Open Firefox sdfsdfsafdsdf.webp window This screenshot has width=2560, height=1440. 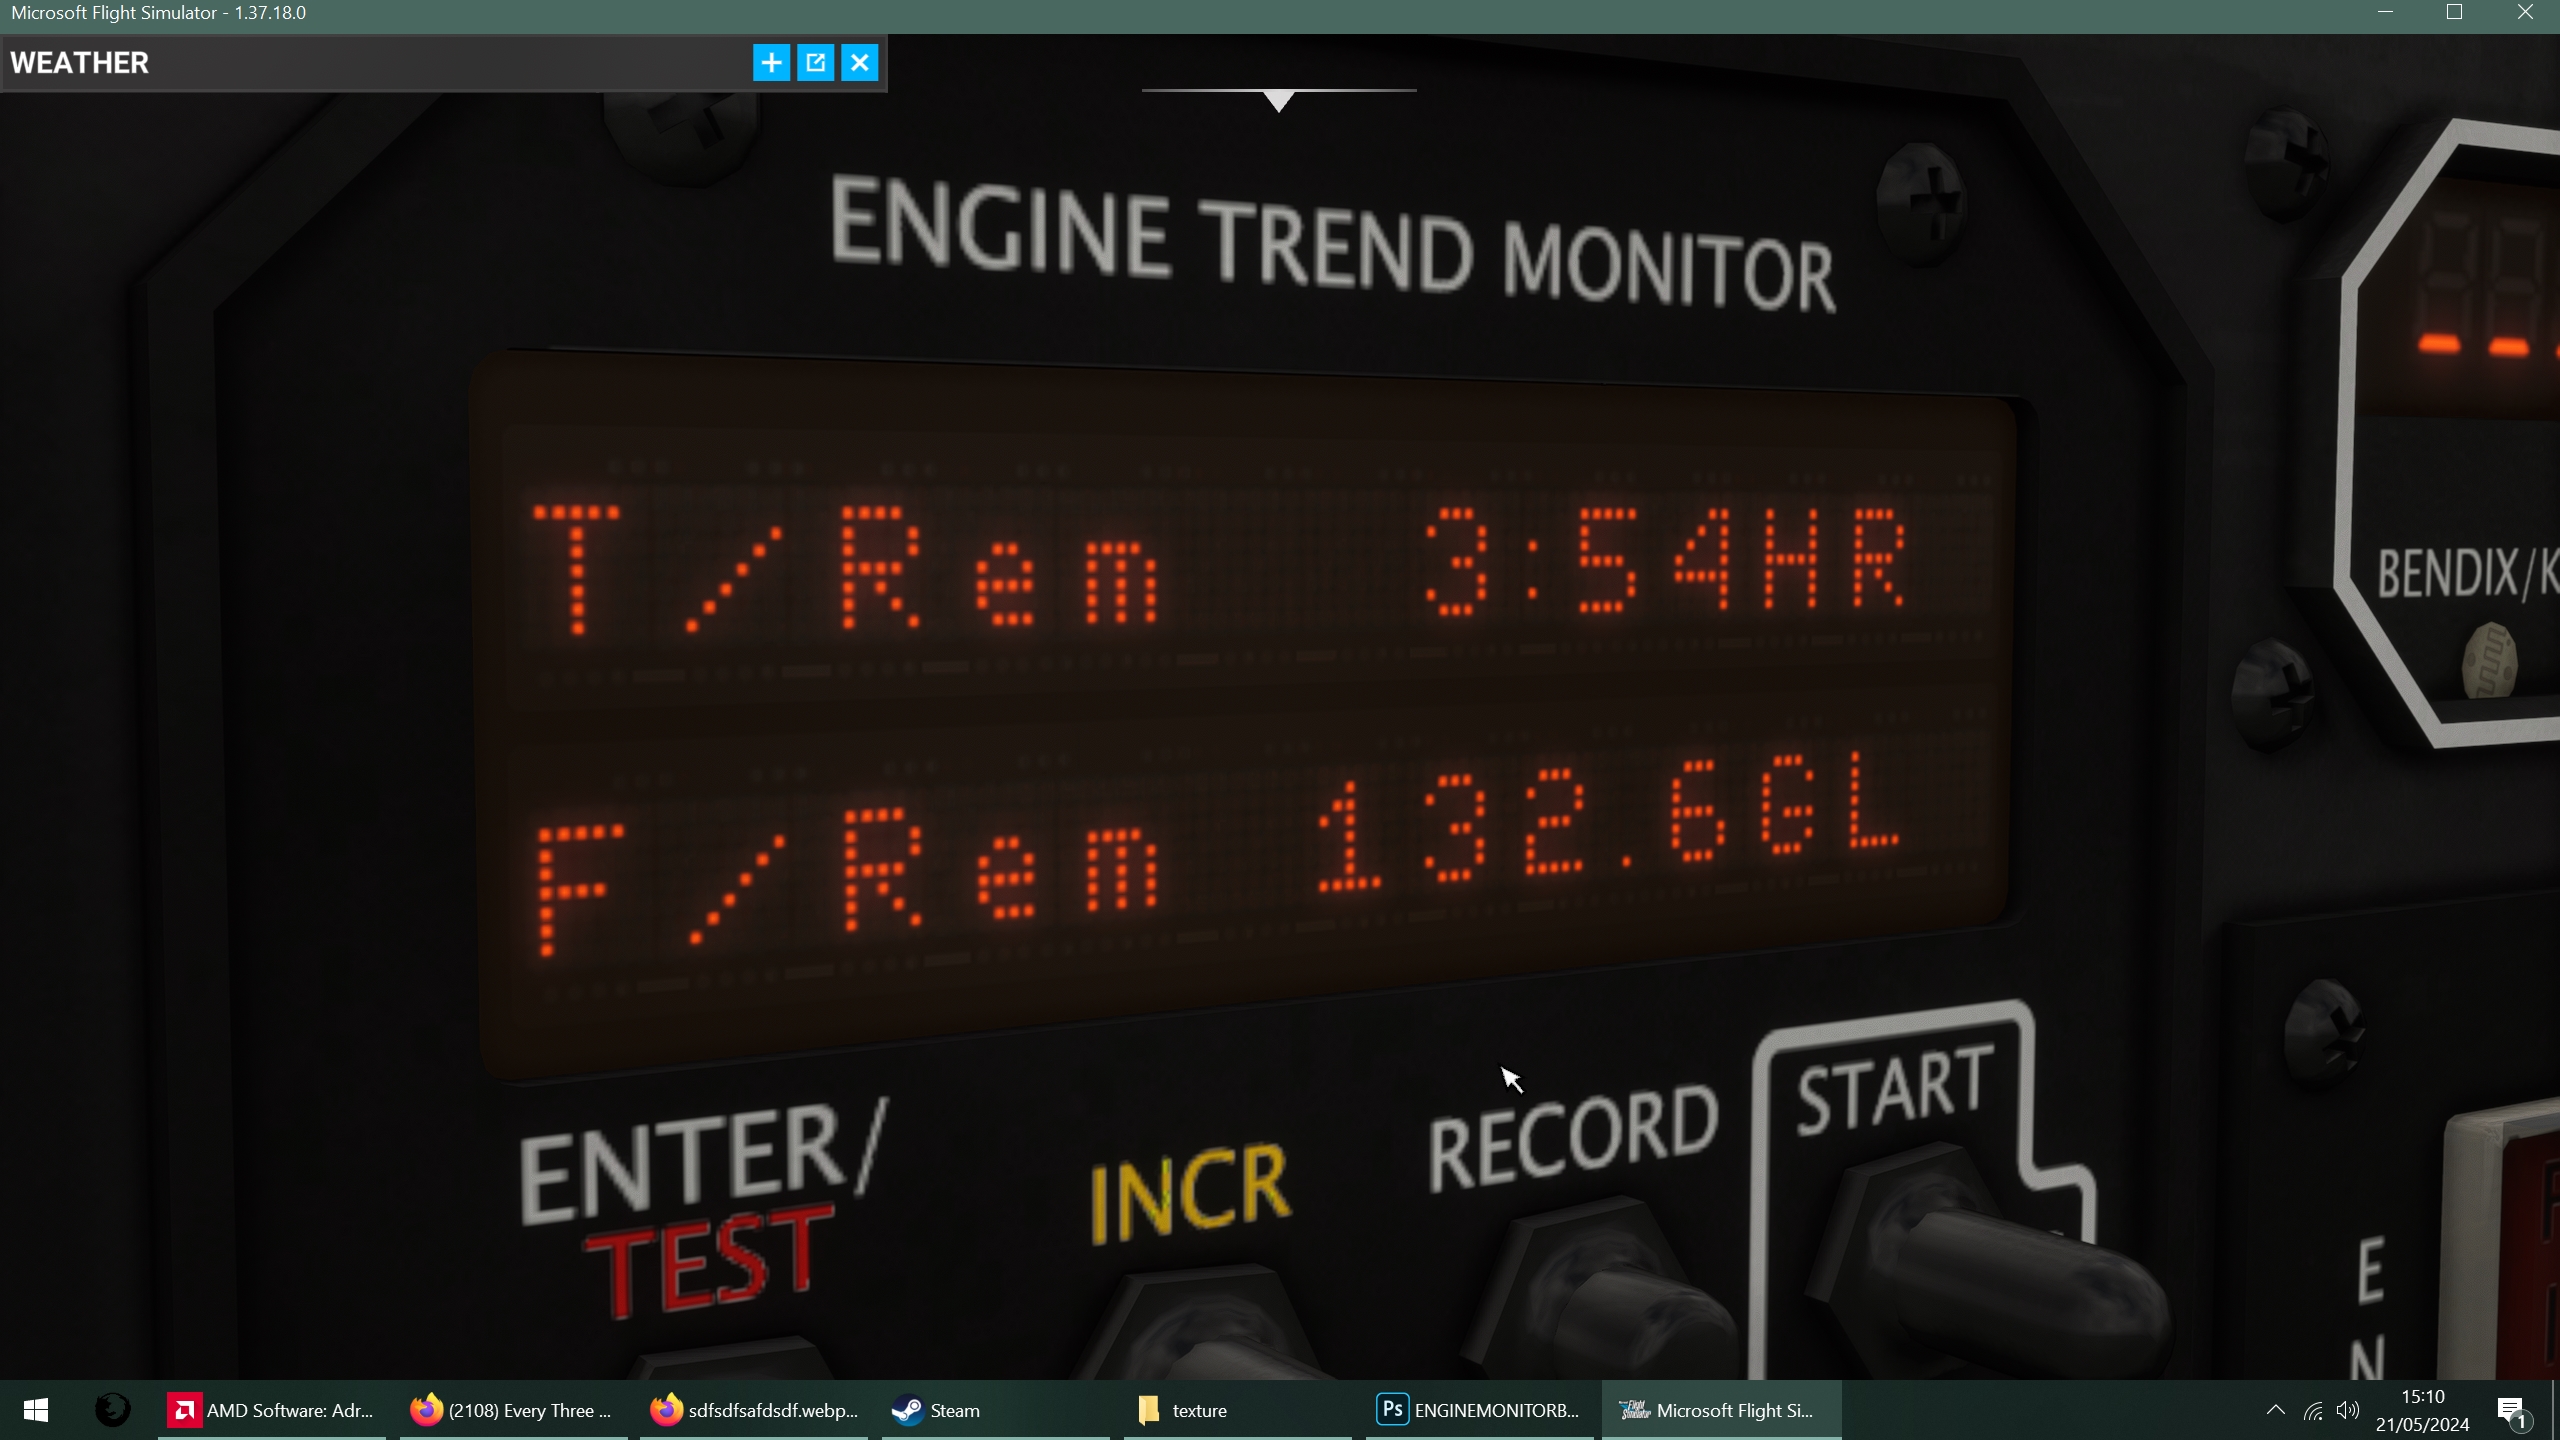click(754, 1410)
